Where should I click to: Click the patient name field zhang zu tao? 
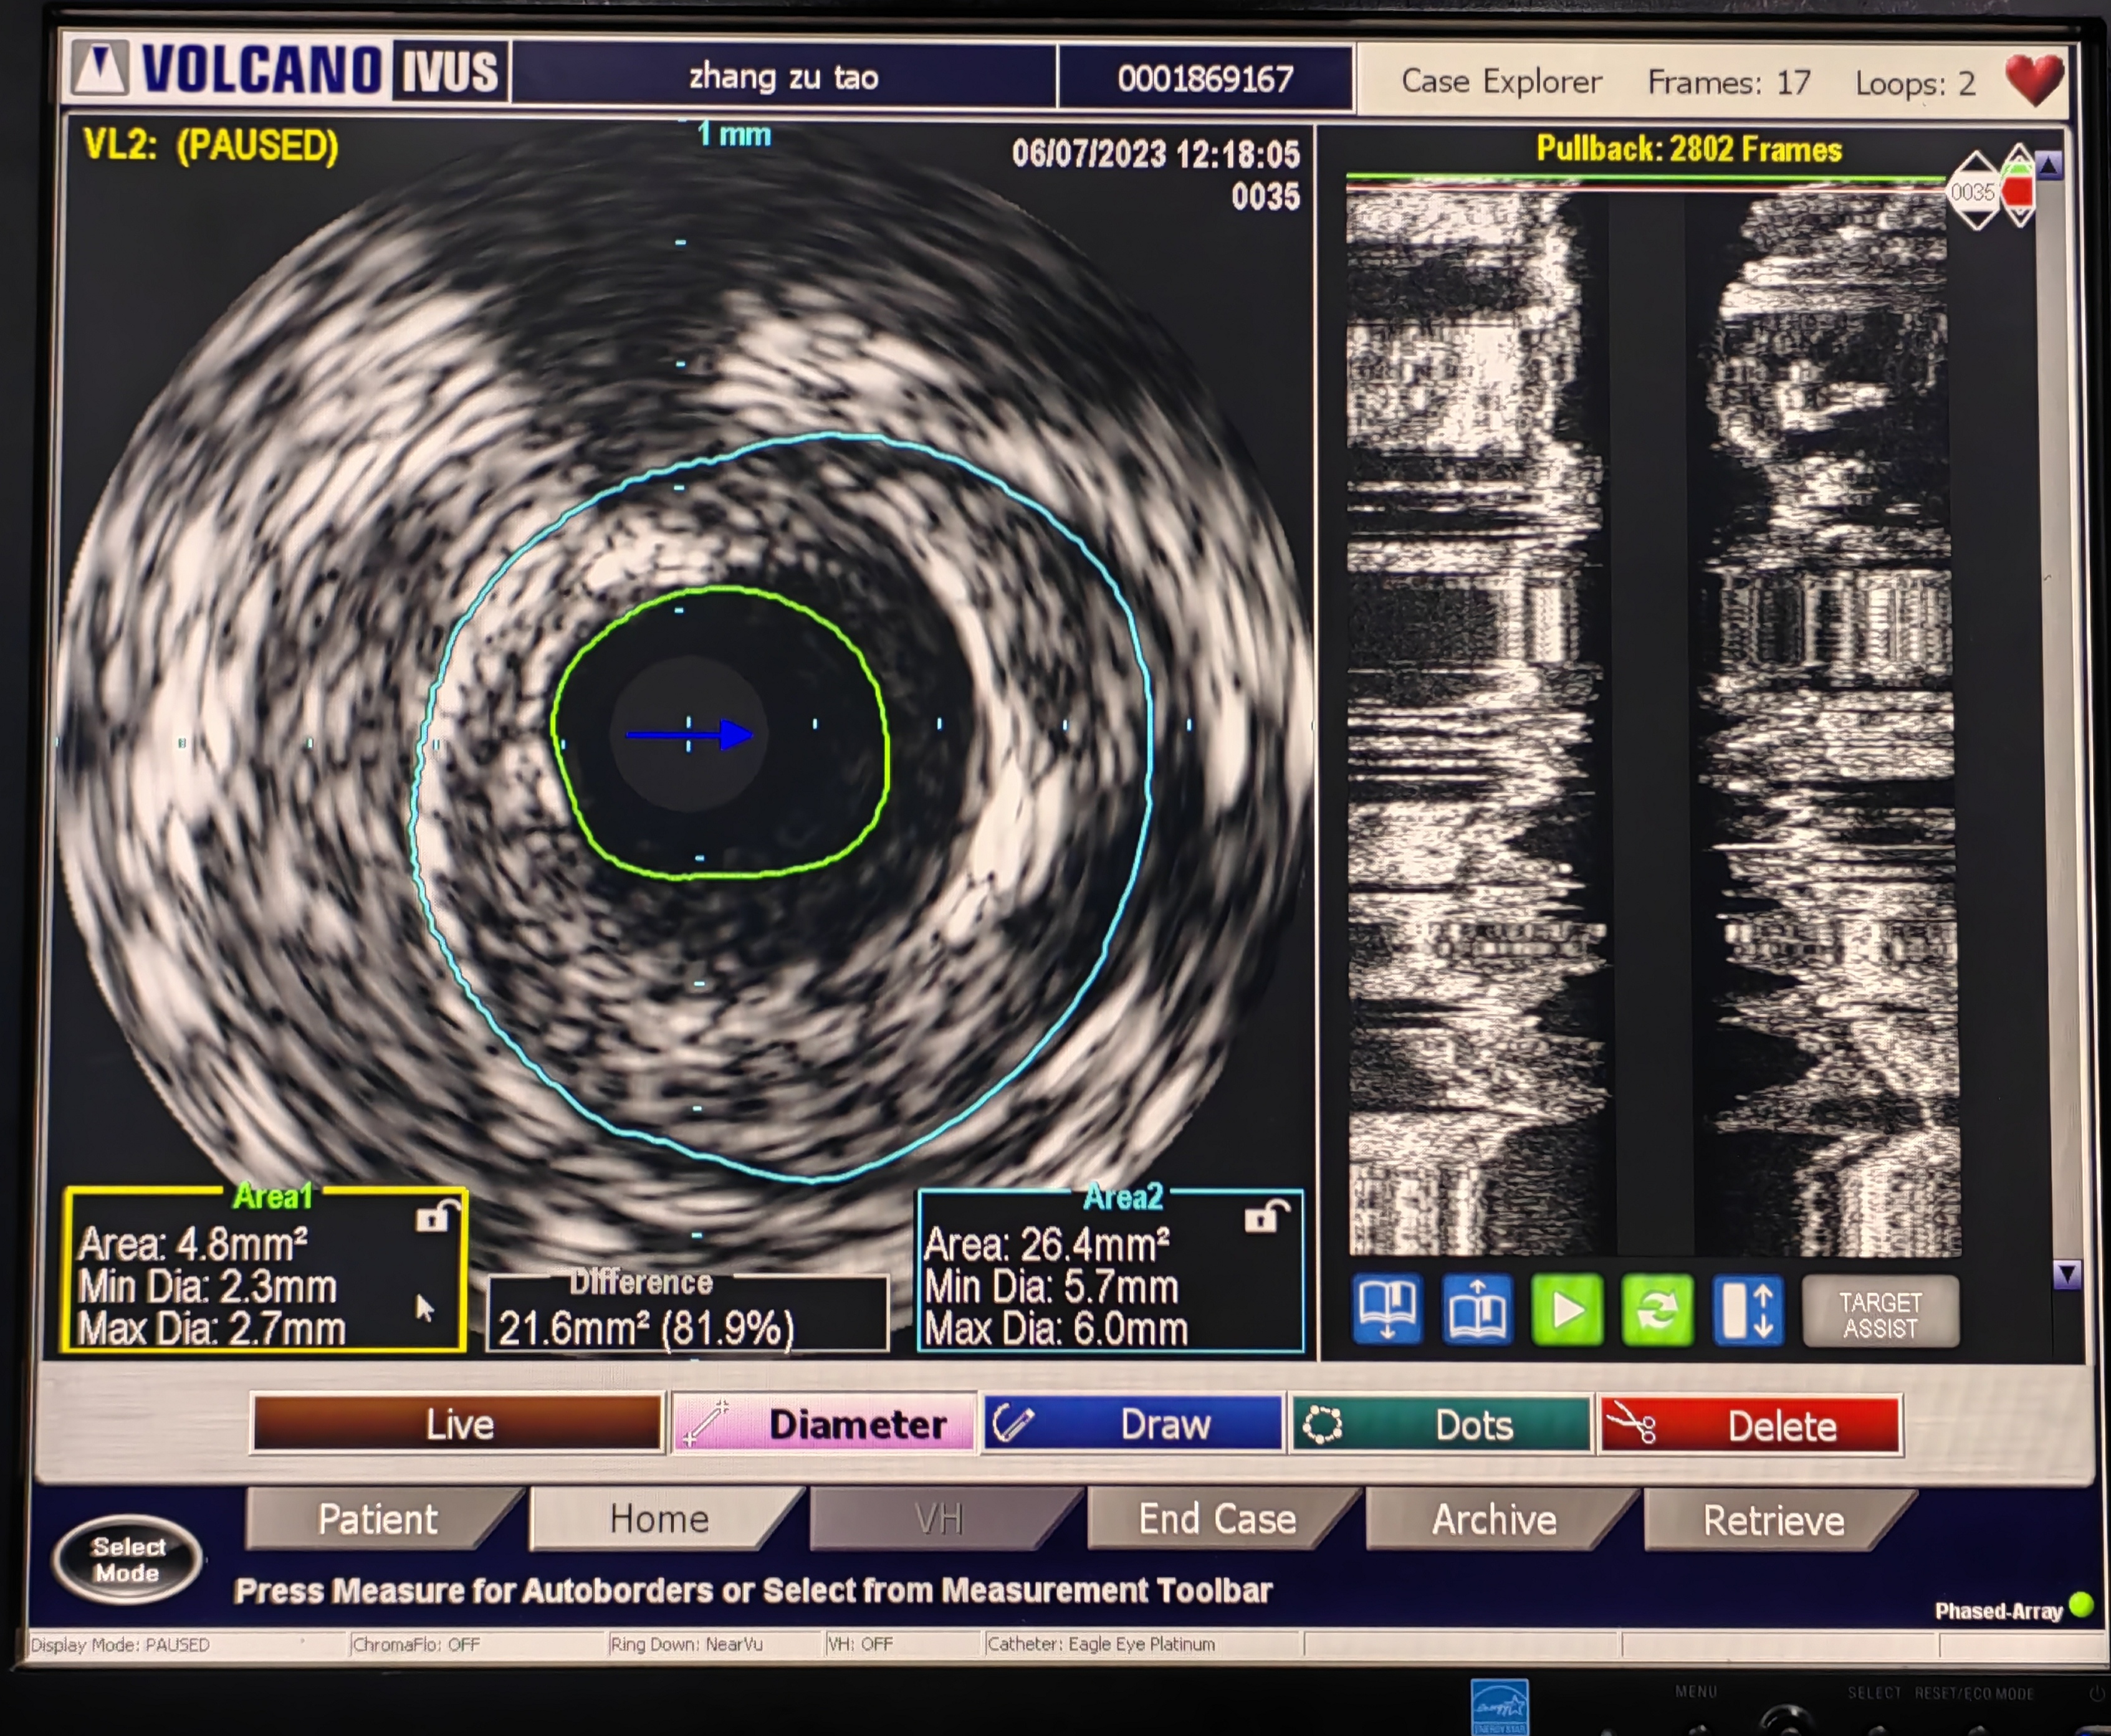pos(784,76)
